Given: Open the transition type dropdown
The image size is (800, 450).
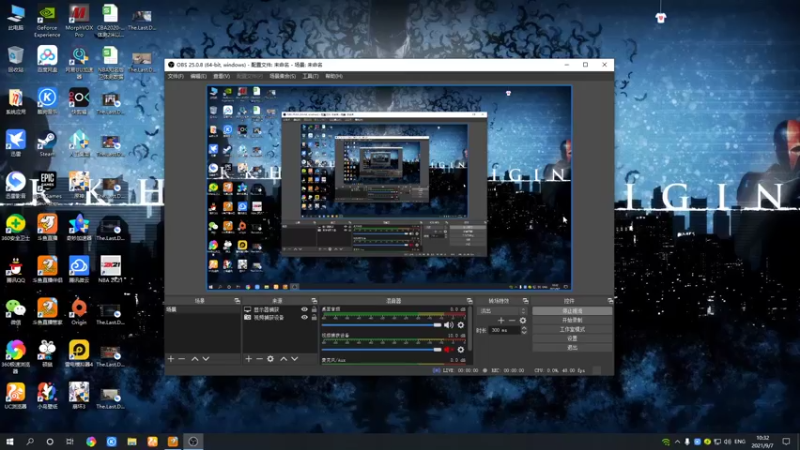Looking at the screenshot, I should point(502,311).
